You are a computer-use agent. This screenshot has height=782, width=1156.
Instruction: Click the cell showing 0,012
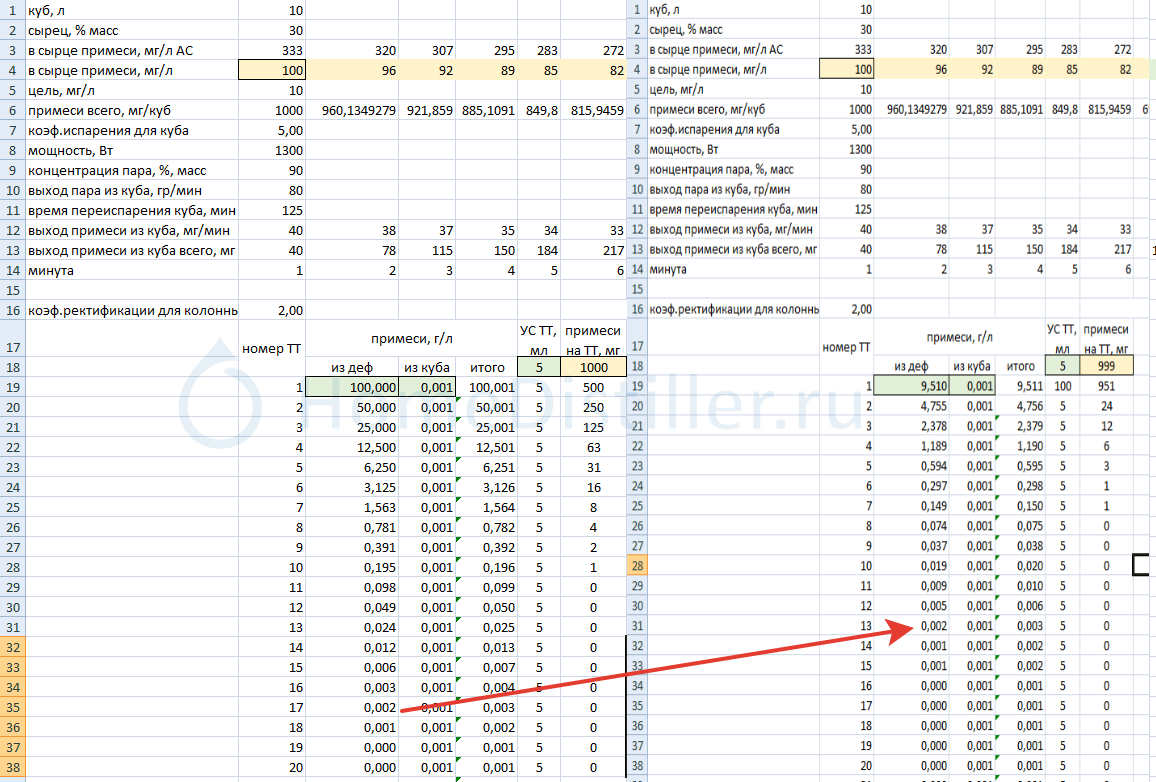[x=352, y=647]
